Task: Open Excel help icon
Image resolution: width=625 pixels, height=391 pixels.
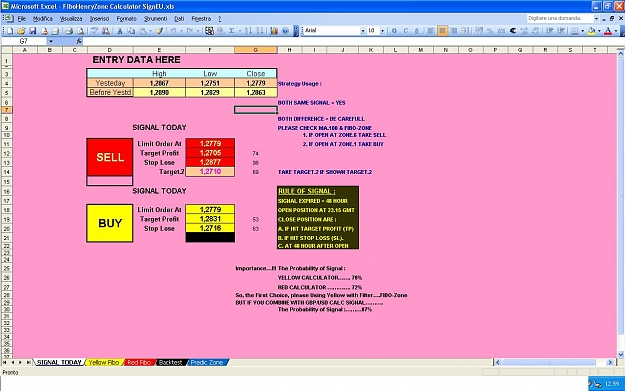Action: [x=285, y=31]
